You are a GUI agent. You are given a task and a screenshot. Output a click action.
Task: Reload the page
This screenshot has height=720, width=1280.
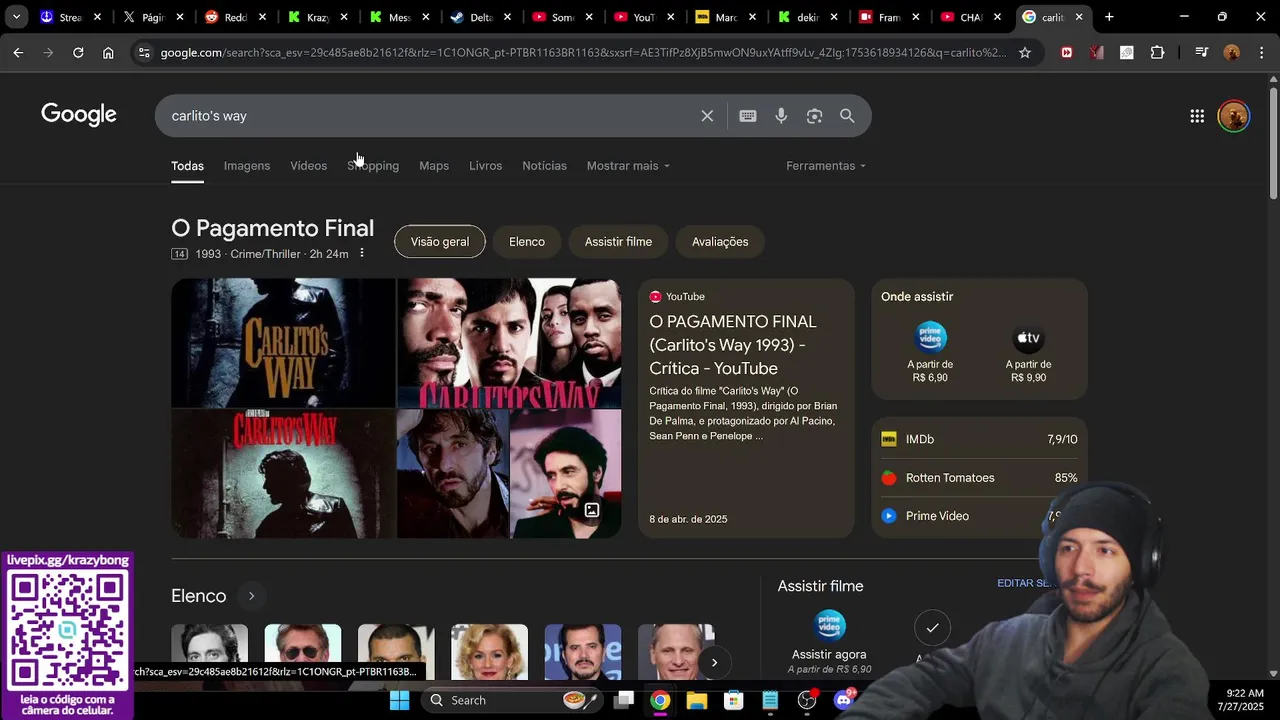[x=78, y=53]
